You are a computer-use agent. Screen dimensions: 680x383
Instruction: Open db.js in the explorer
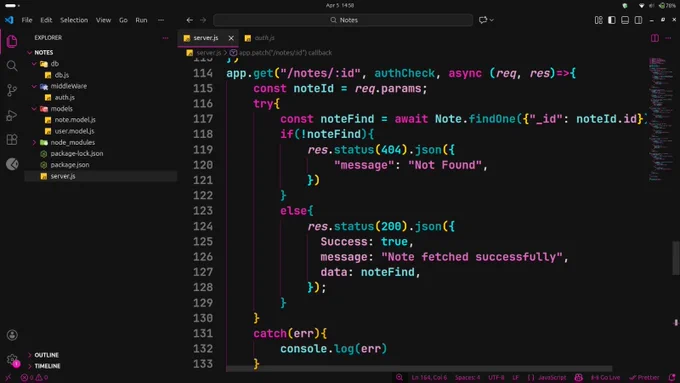62,75
